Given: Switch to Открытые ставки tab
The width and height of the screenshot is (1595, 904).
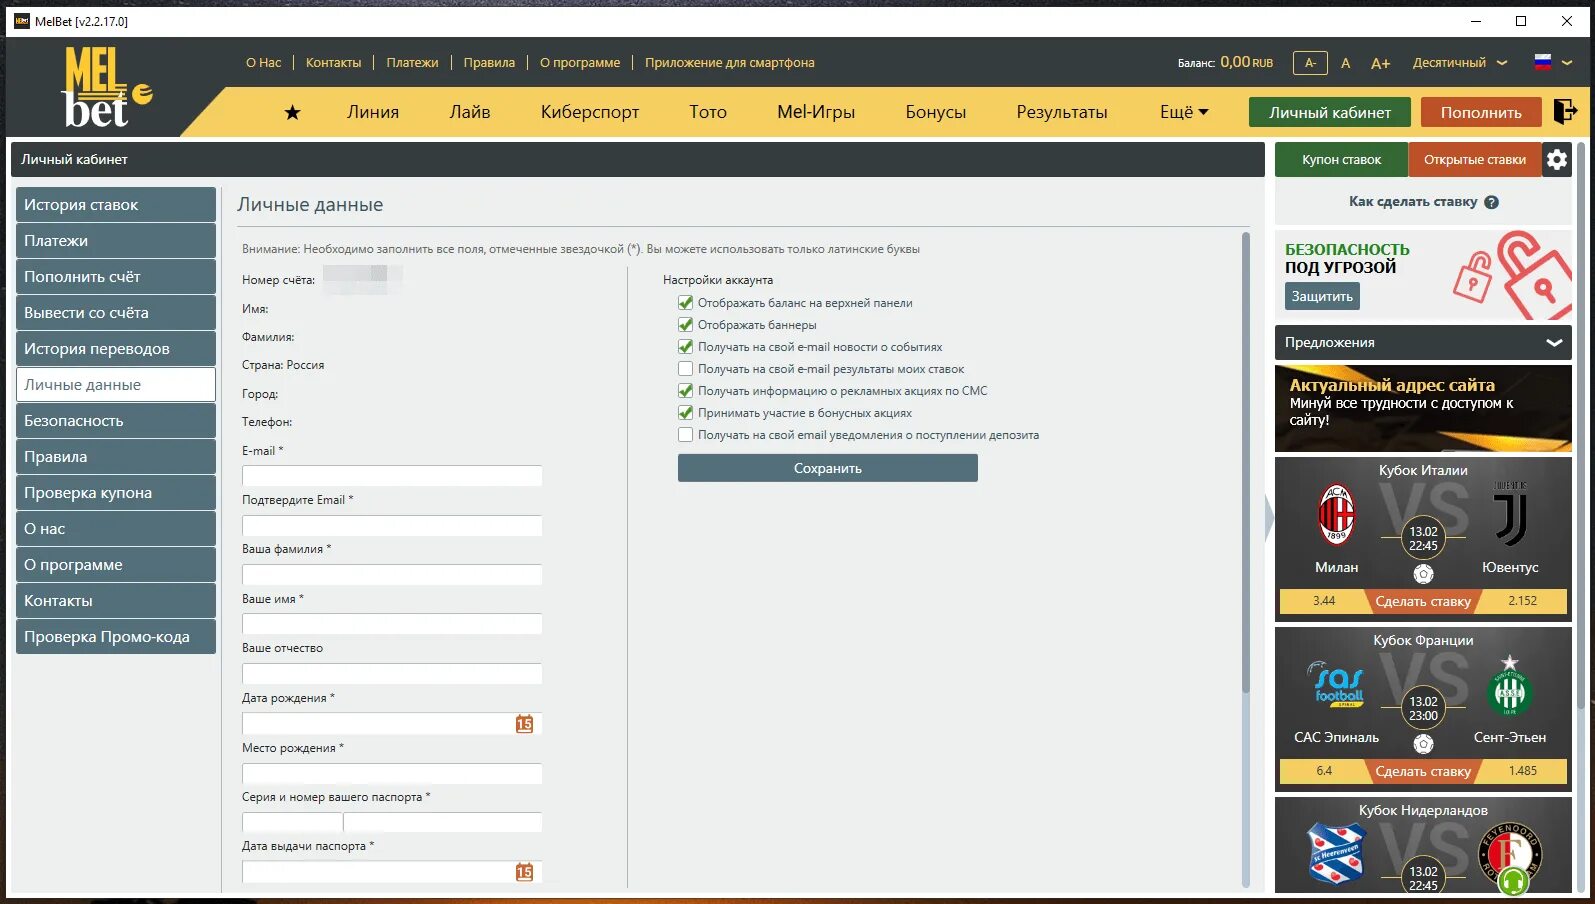Looking at the screenshot, I should pyautogui.click(x=1475, y=160).
